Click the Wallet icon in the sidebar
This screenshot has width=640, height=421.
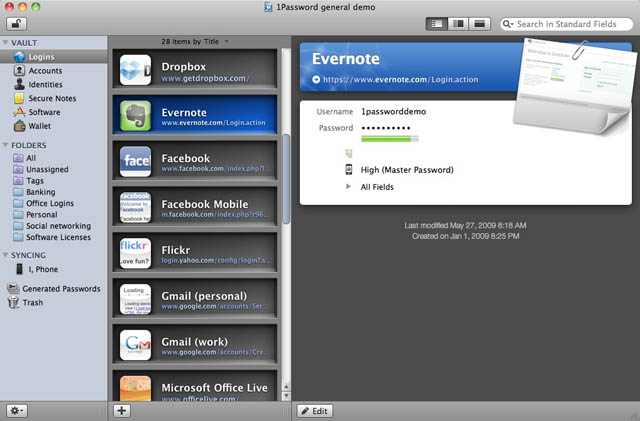[x=19, y=126]
